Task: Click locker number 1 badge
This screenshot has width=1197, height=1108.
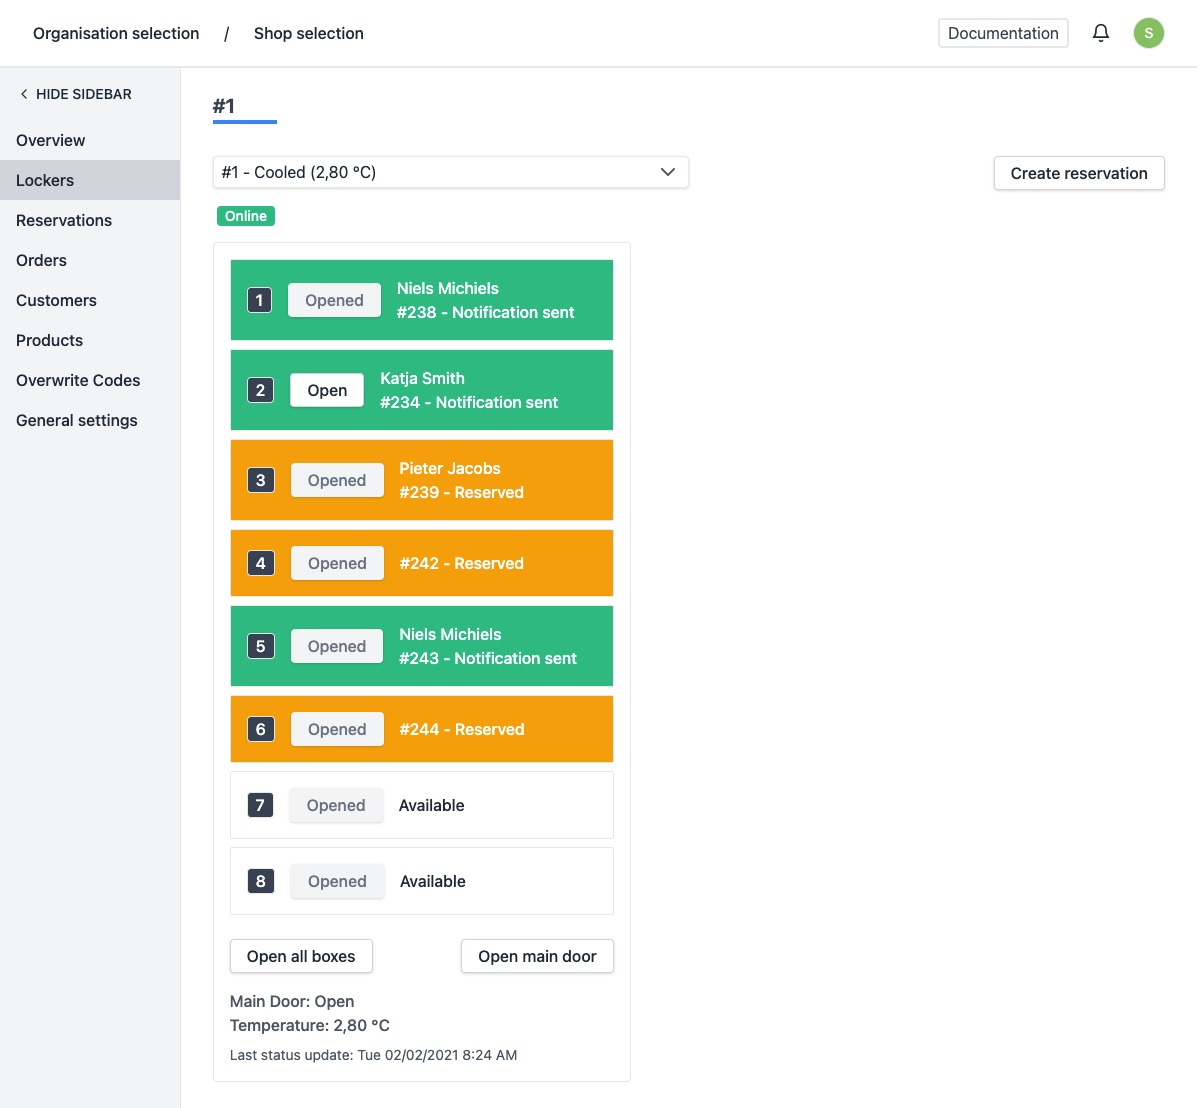Action: (x=259, y=300)
